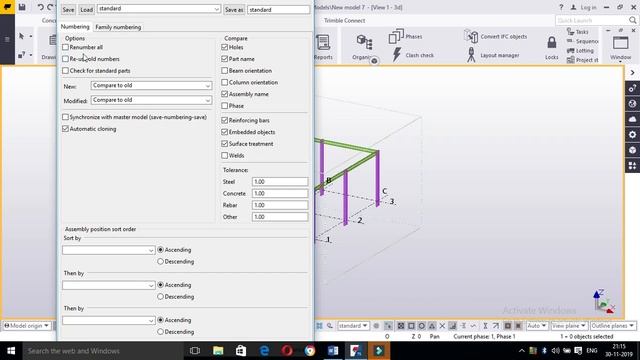Click the selection arrow tool at left
Screen dimensions: 640x360
[x=22, y=36]
